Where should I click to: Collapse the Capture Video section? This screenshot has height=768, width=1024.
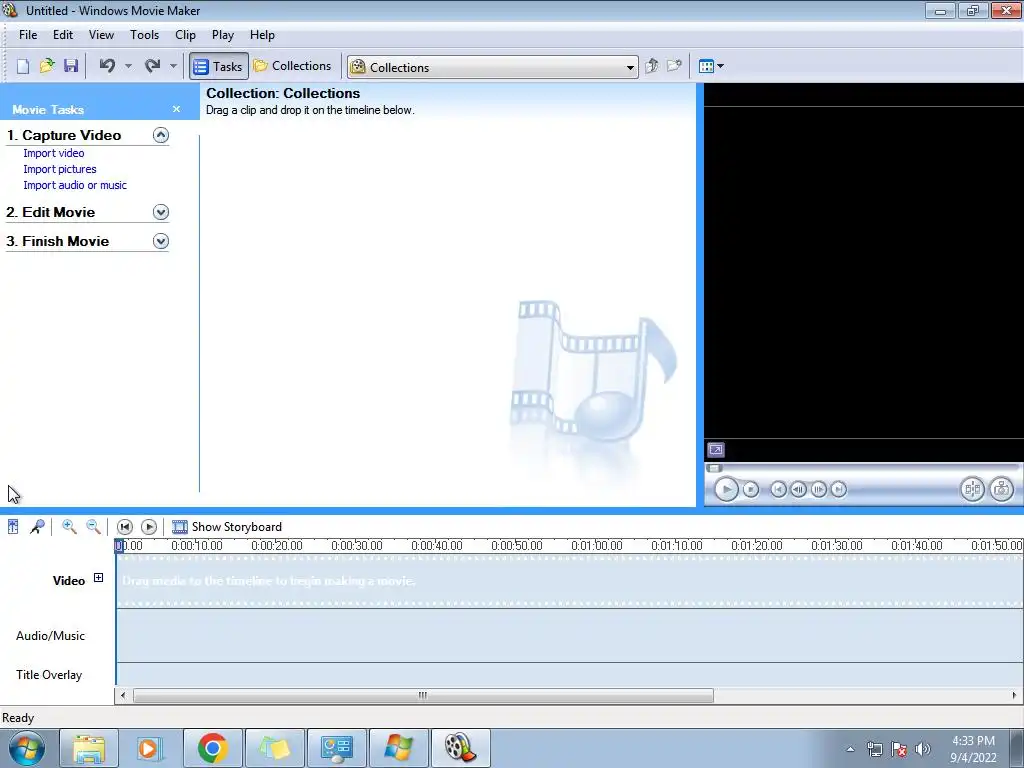pos(161,135)
